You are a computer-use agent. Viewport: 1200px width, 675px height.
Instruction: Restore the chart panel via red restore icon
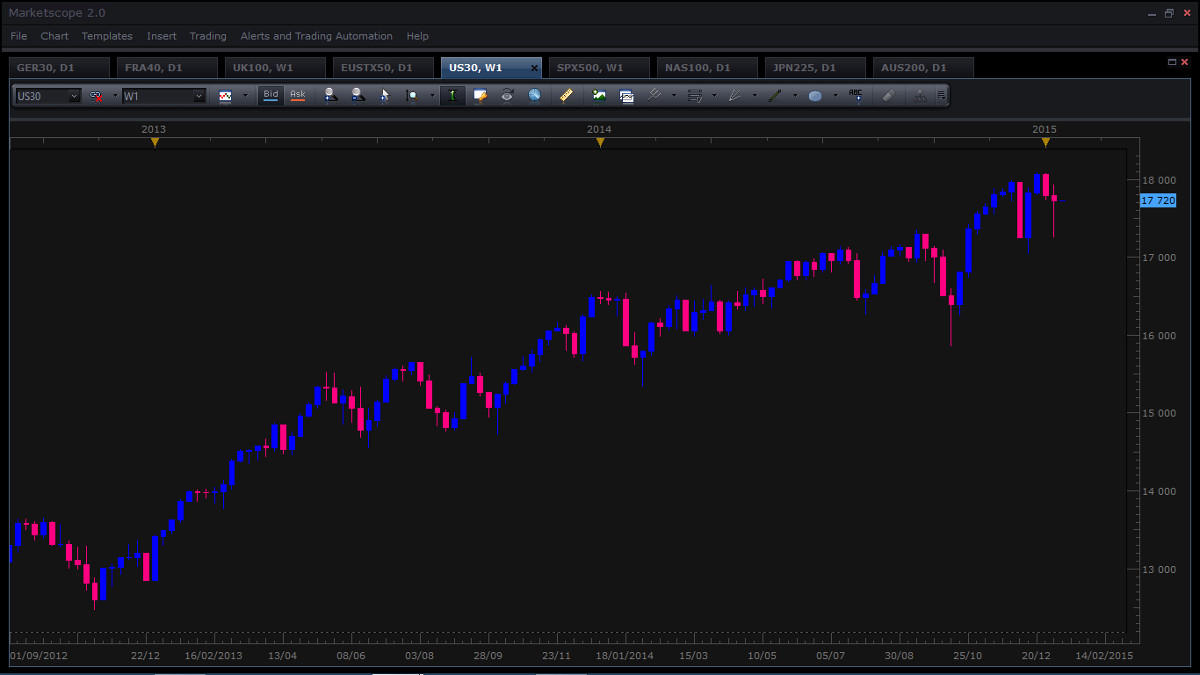[x=1172, y=62]
